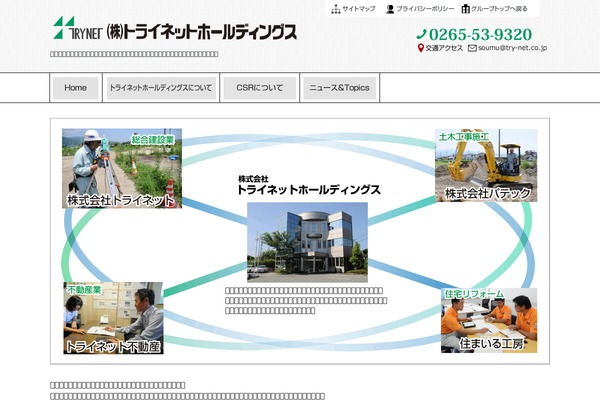
Task: Open the ニュース&Topics menu item
Action: (339, 88)
